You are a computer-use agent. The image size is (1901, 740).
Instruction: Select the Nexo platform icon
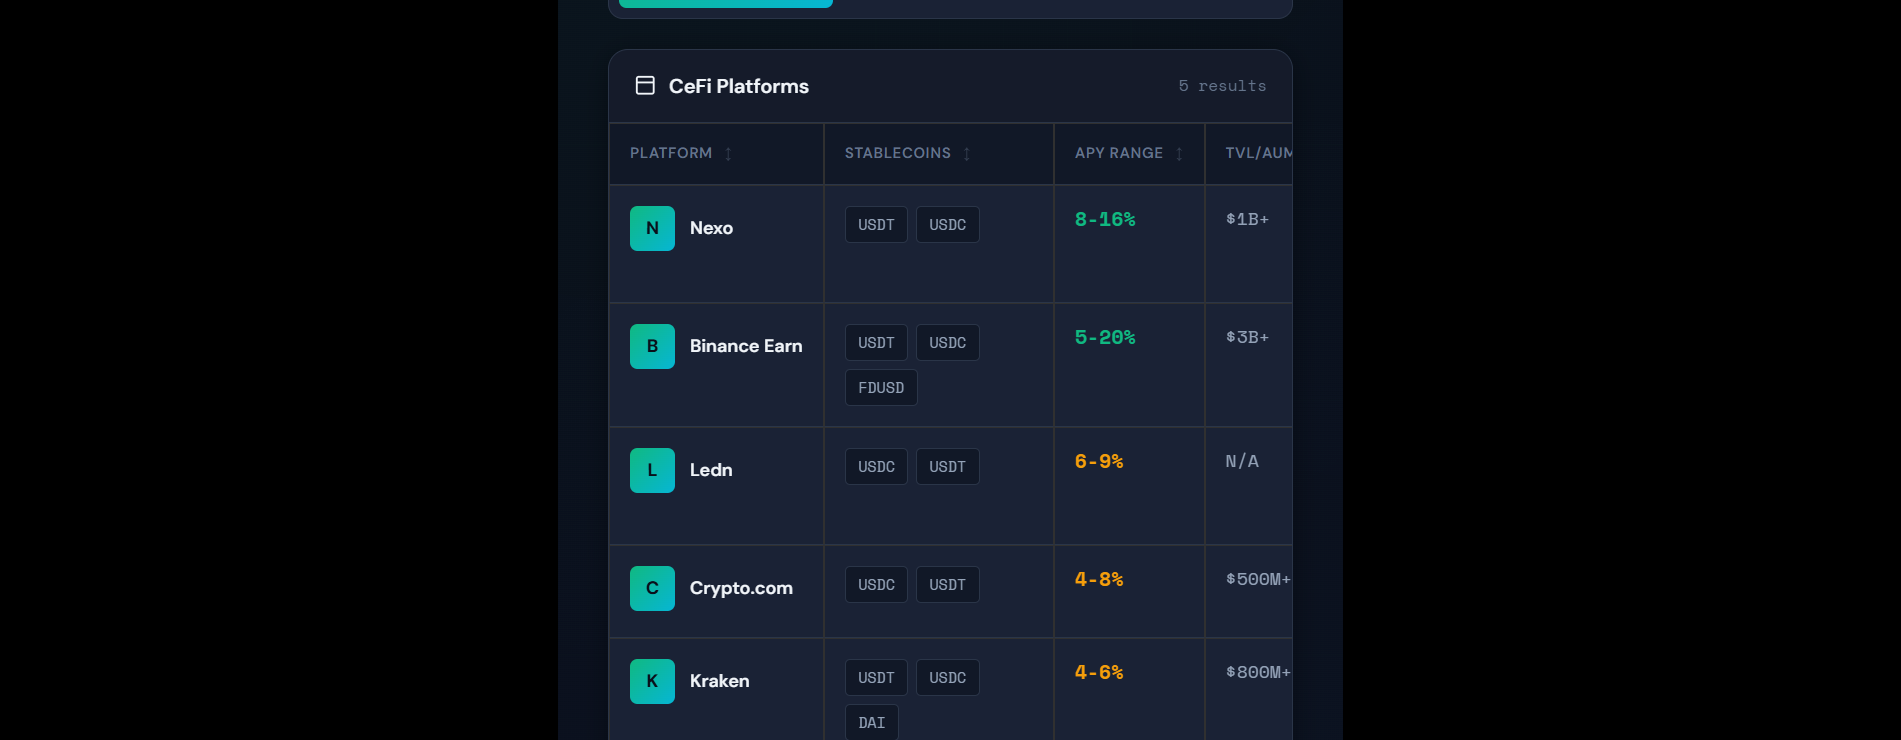(x=652, y=228)
